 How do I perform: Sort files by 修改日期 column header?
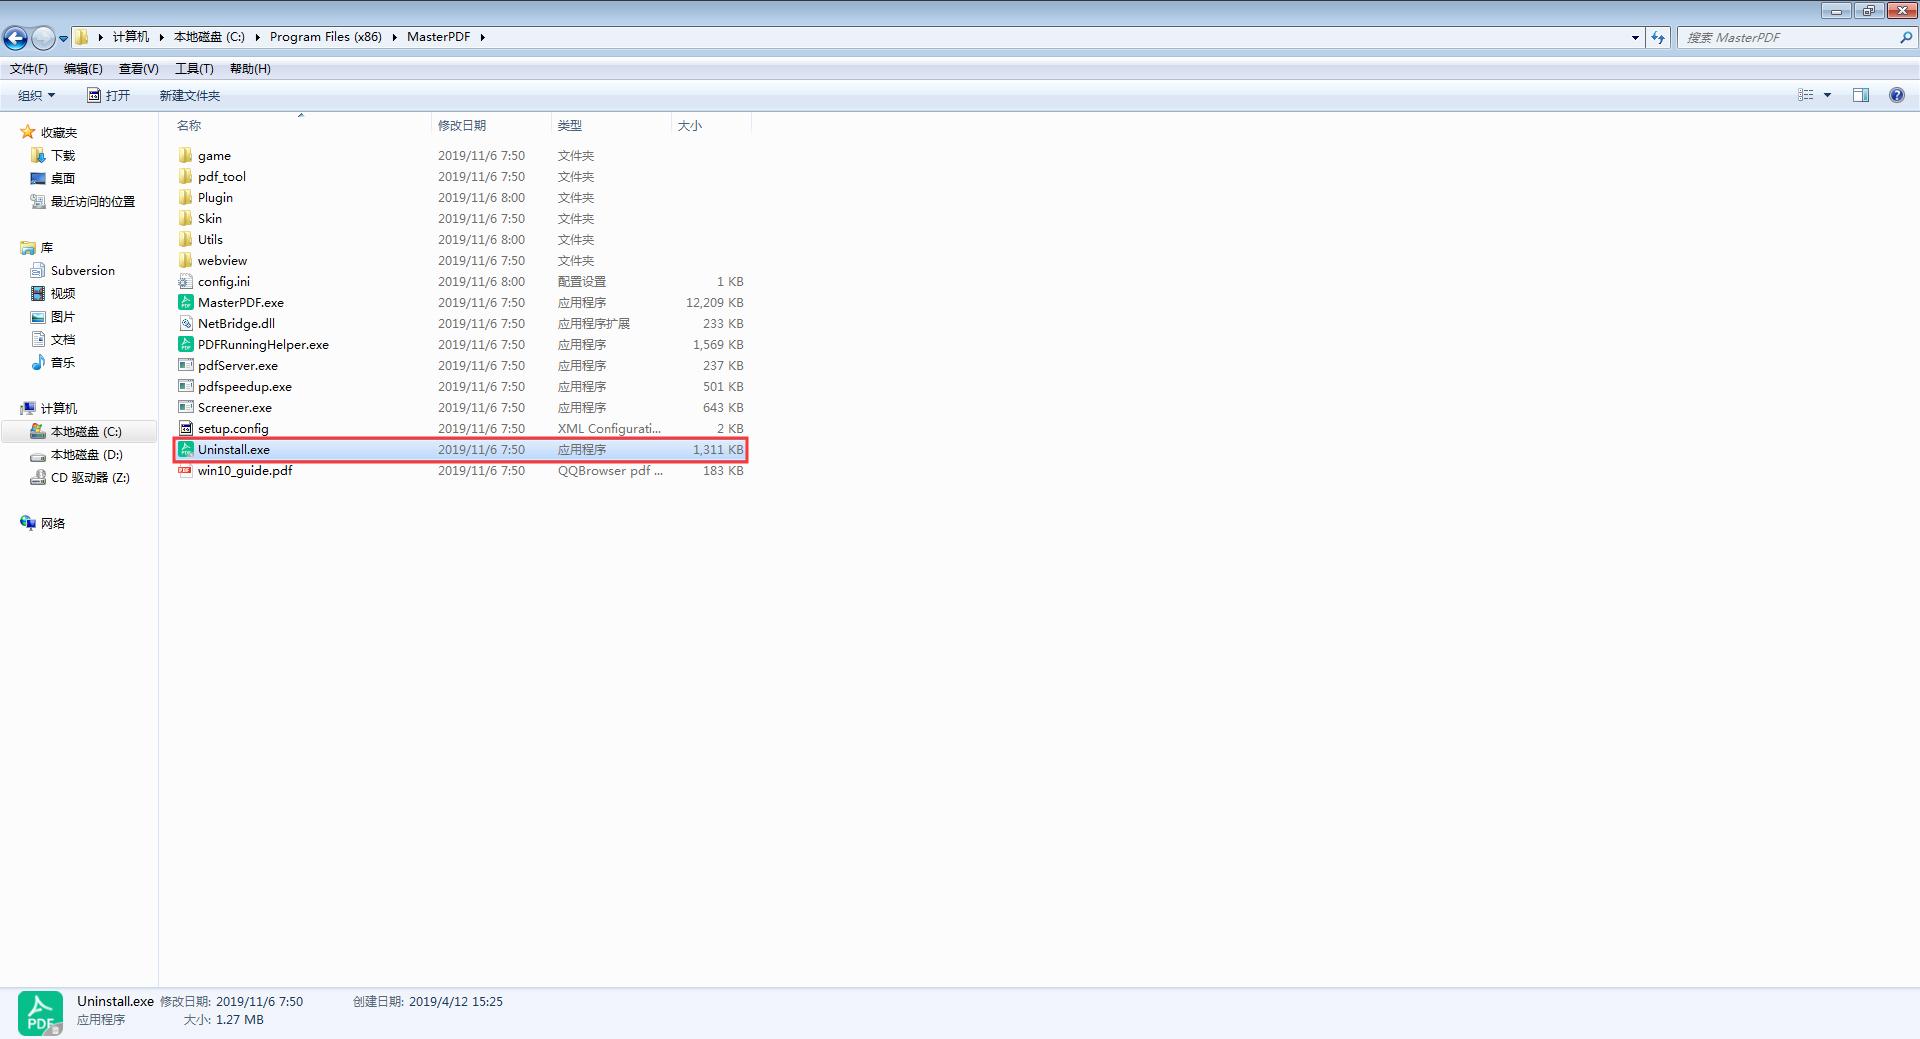(462, 125)
